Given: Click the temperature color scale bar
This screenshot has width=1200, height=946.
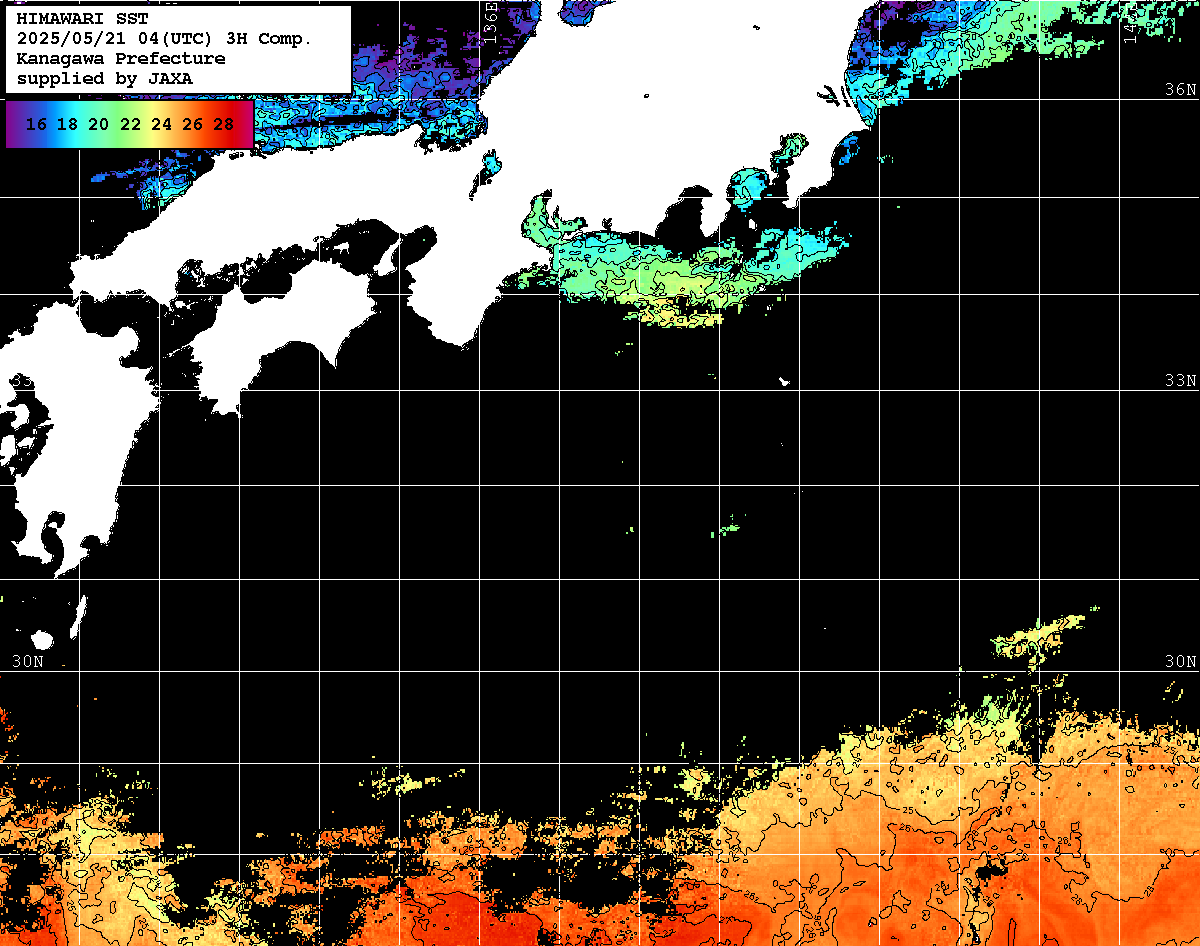Looking at the screenshot, I should coord(130,124).
